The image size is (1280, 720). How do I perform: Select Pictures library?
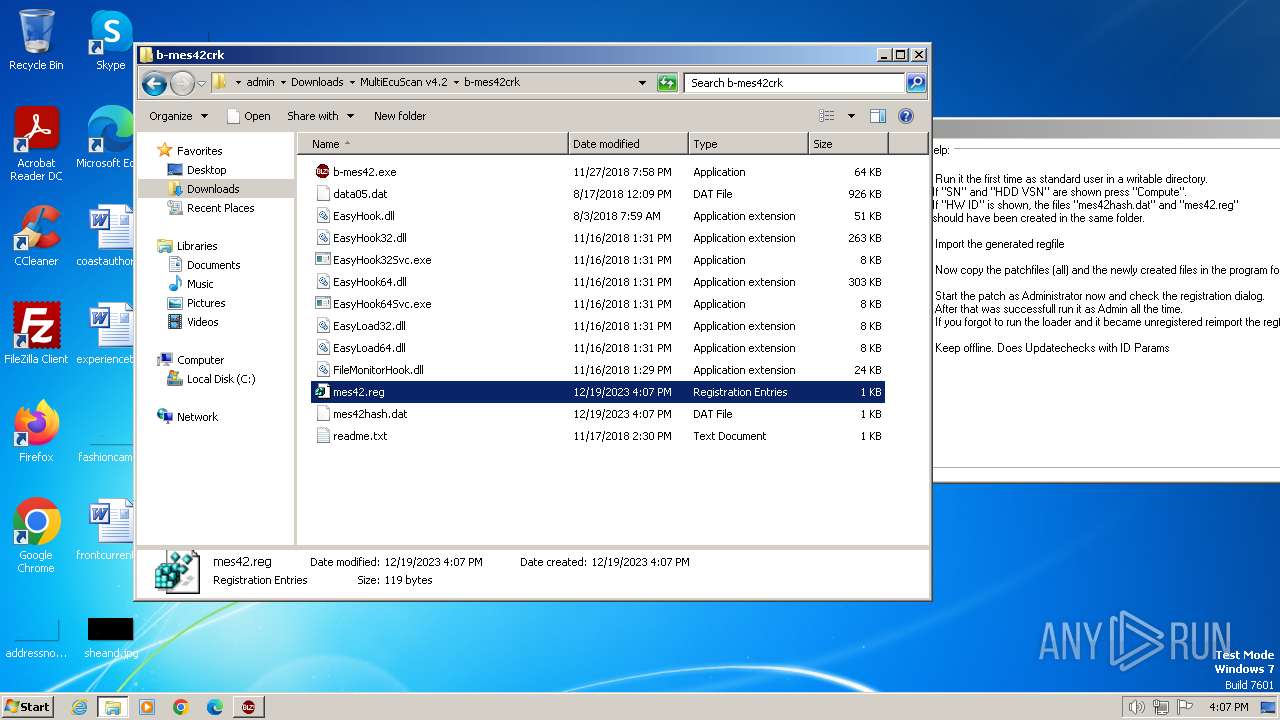click(206, 303)
